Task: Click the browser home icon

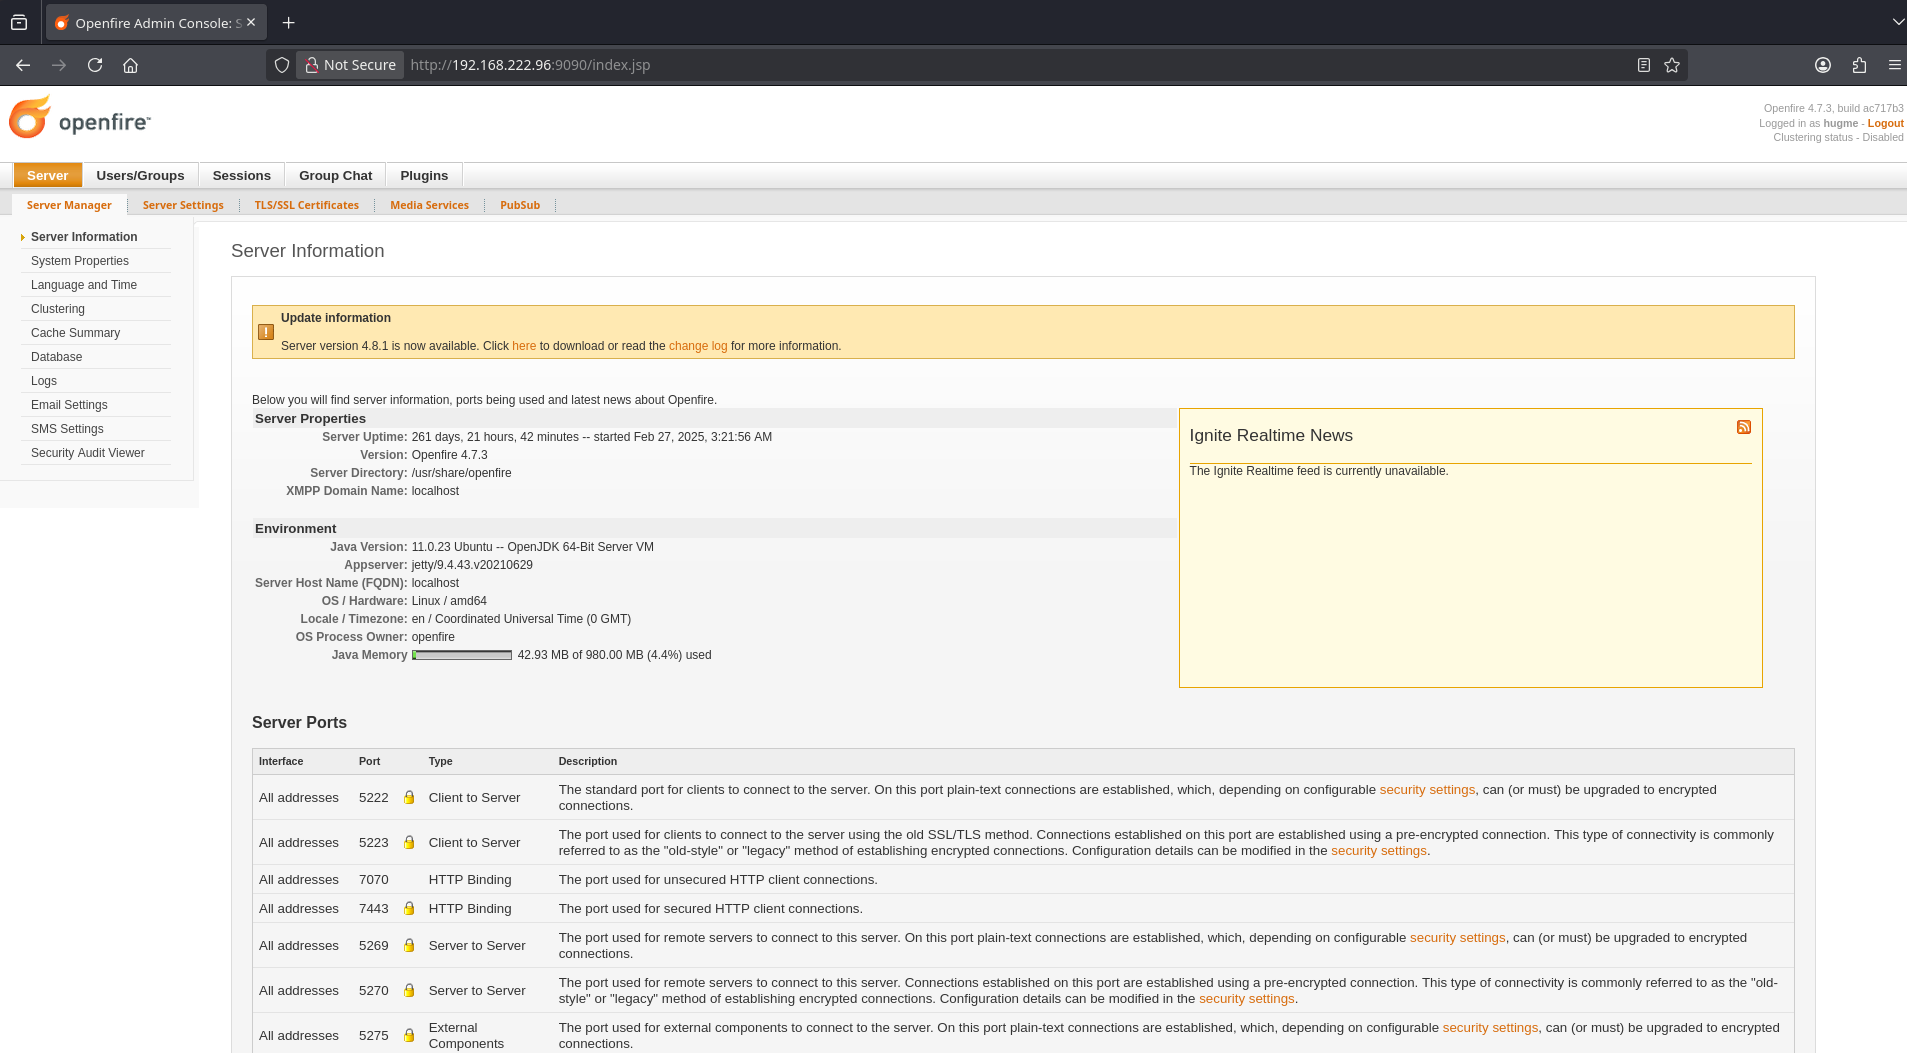Action: tap(130, 65)
